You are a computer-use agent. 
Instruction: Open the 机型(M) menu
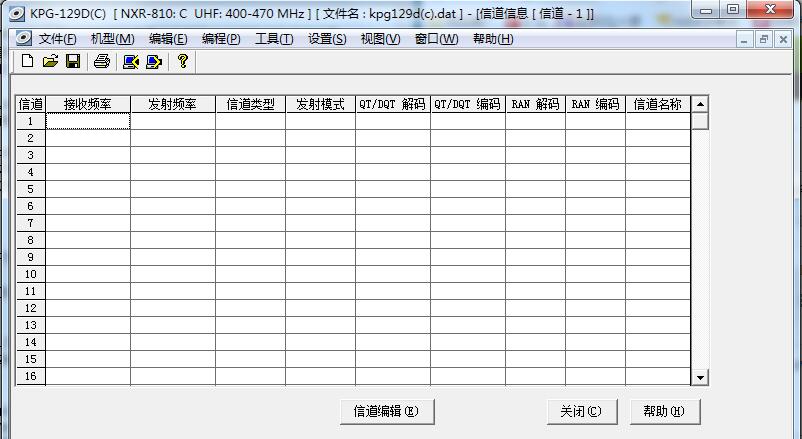point(112,39)
